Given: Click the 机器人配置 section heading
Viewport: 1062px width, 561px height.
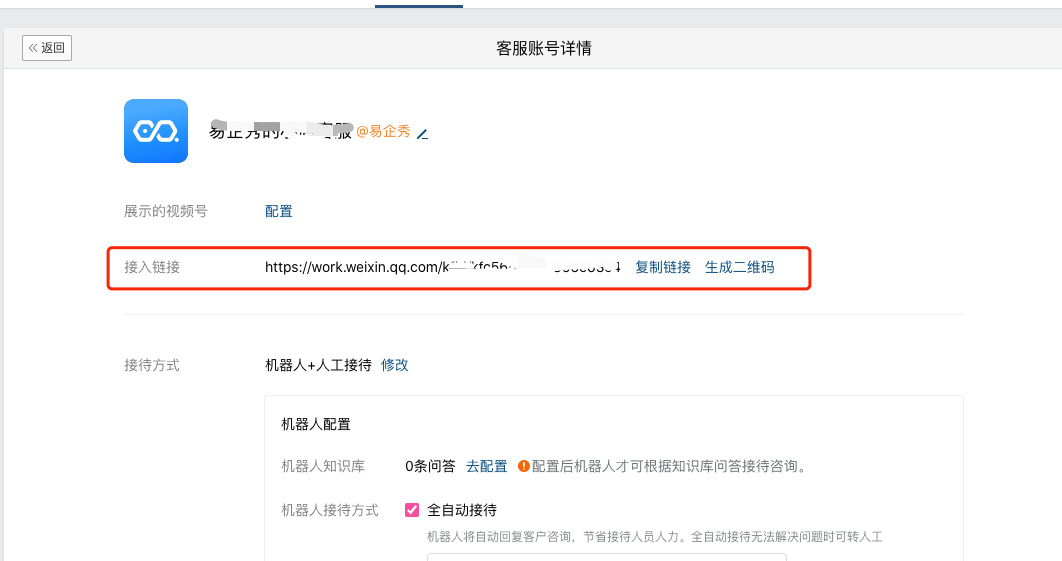Looking at the screenshot, I should click(x=316, y=424).
